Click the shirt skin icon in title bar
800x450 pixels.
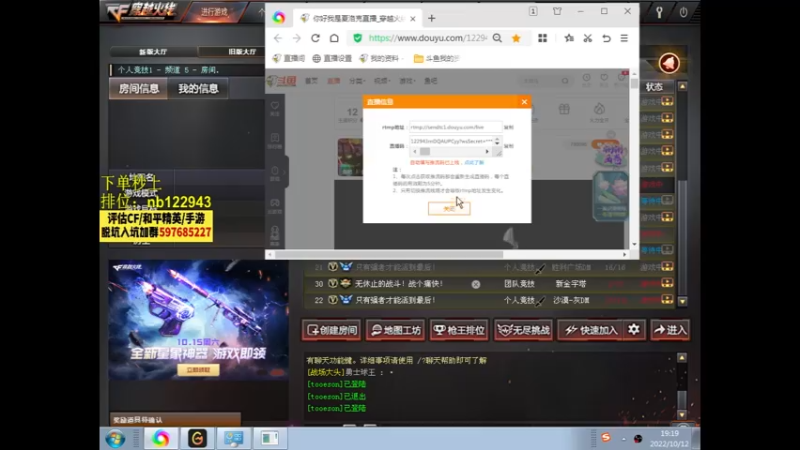(557, 11)
